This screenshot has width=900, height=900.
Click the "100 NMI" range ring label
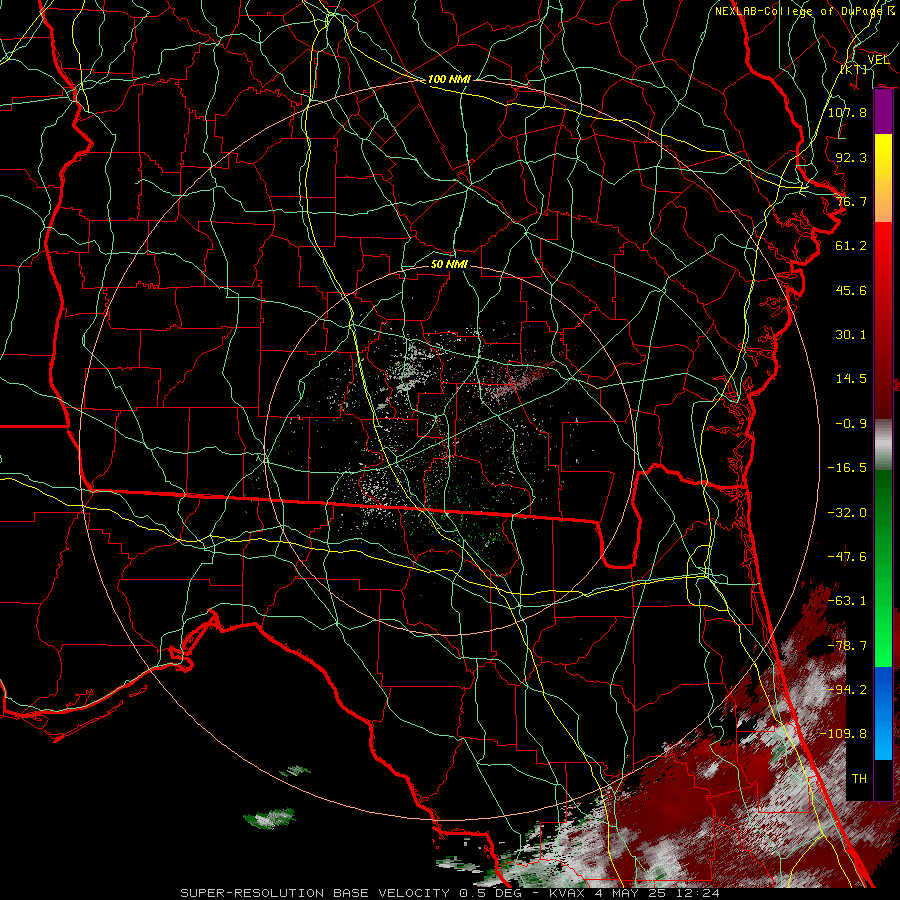[449, 79]
